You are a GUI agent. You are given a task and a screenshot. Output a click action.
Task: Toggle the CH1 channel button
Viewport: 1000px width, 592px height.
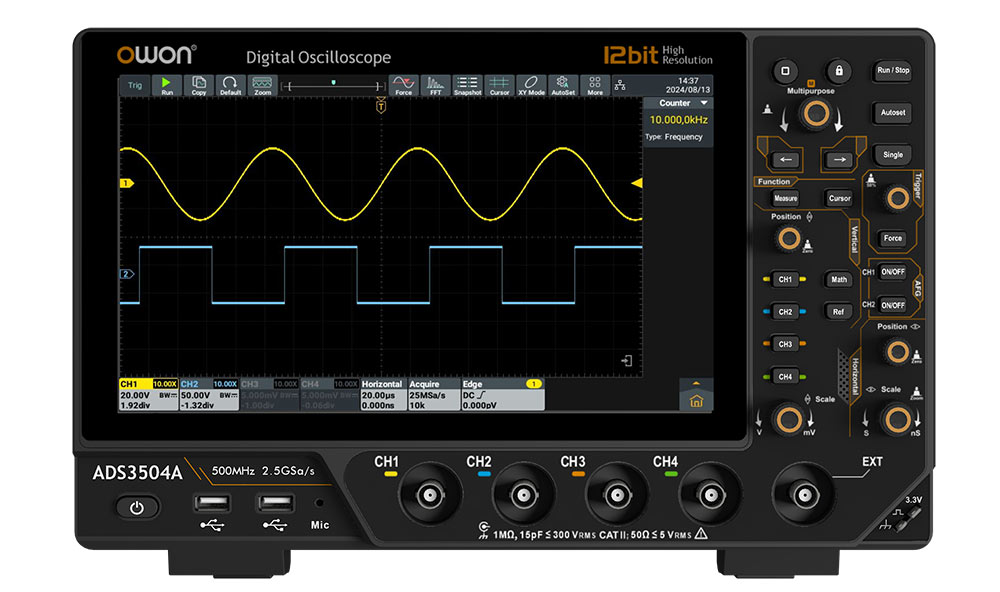(x=785, y=279)
